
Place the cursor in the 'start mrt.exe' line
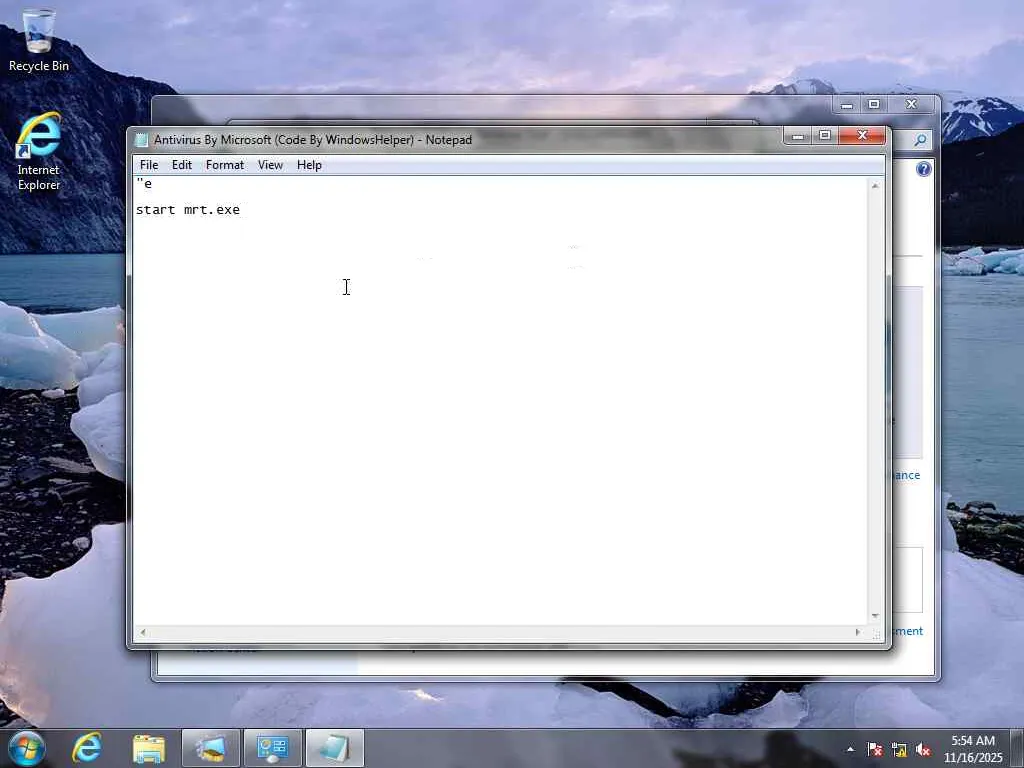pos(187,210)
